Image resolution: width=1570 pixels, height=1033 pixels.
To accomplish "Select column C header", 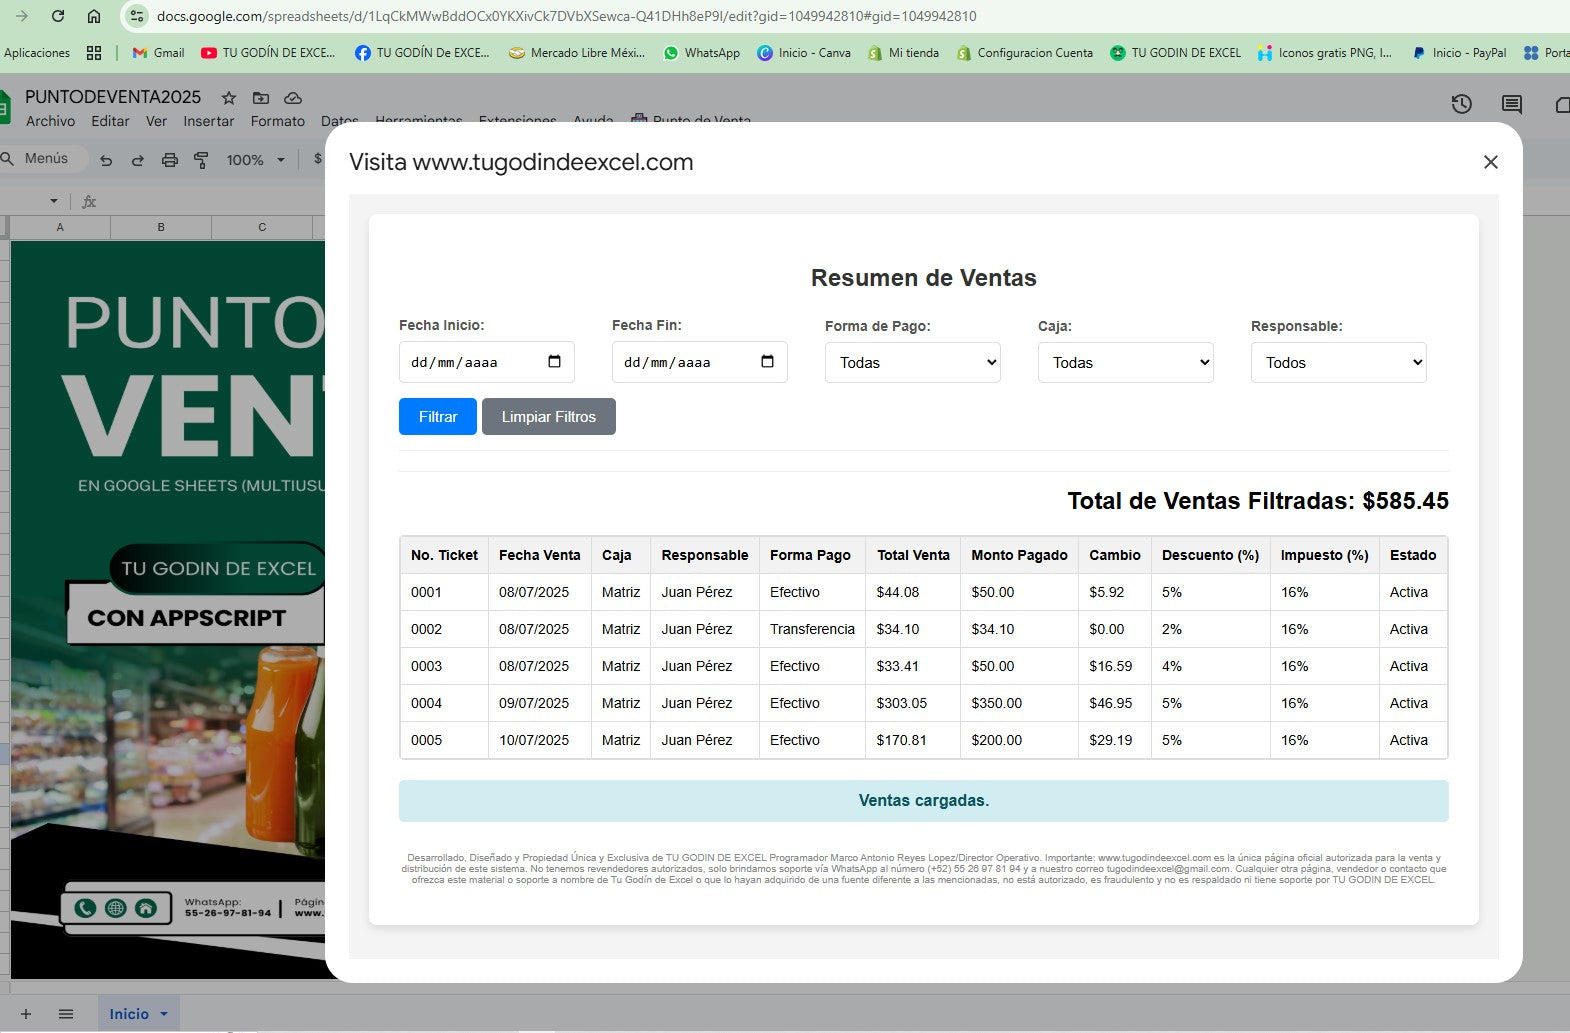I will coord(262,227).
